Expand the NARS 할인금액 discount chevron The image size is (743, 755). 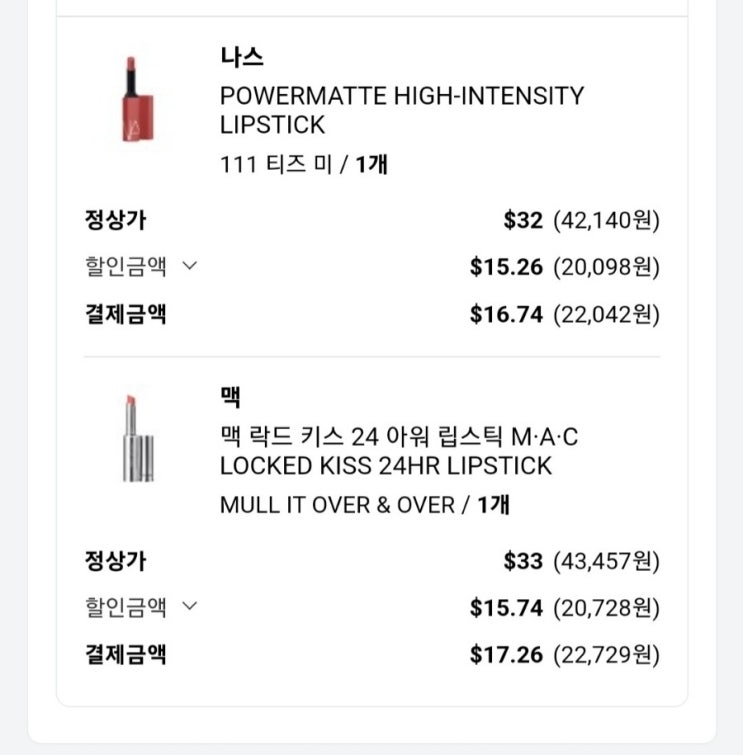click(x=190, y=266)
